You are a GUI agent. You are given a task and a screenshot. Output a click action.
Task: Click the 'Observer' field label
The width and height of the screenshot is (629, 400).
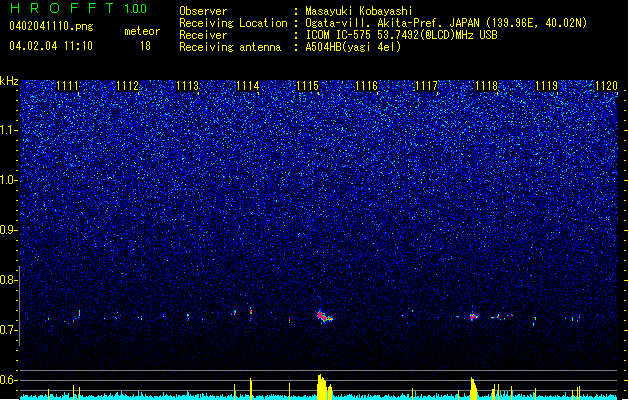point(203,11)
